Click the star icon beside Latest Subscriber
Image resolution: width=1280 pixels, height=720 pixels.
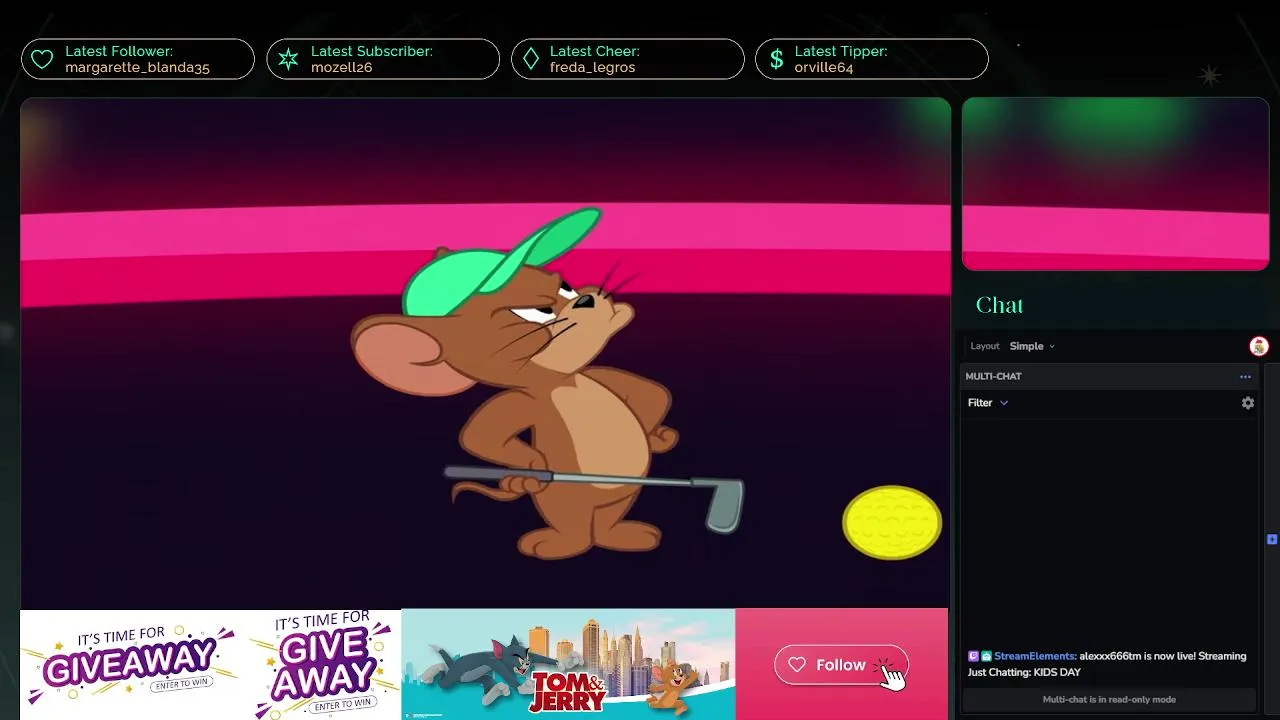[288, 60]
